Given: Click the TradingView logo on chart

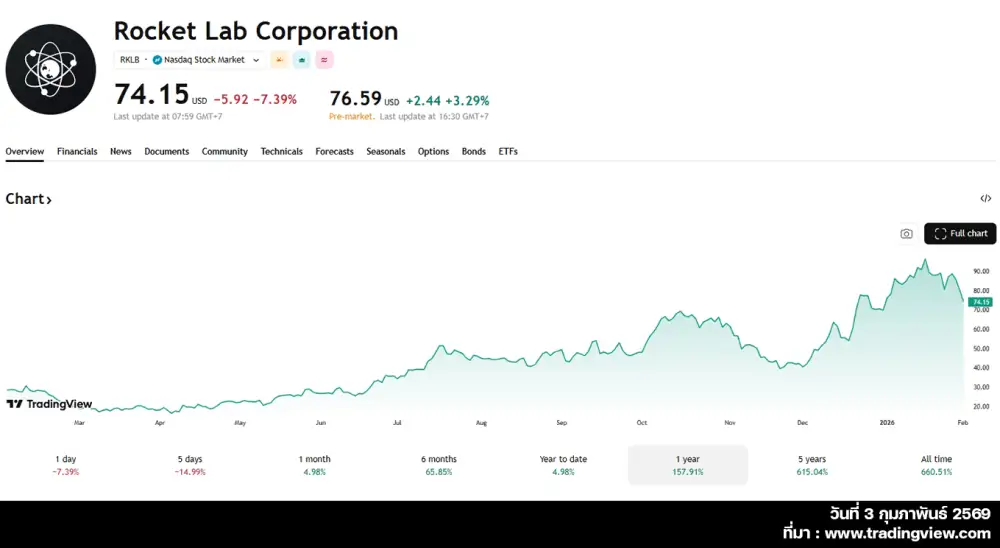Looking at the screenshot, I should coord(49,404).
